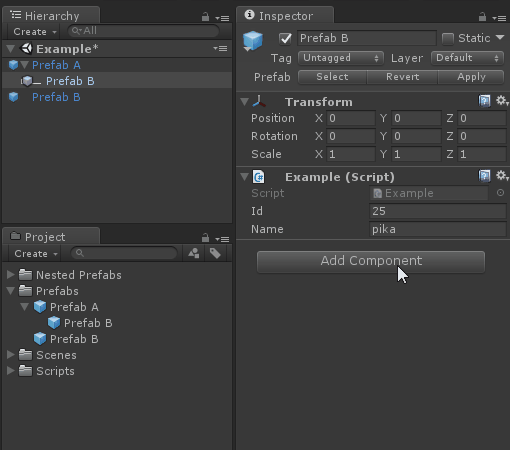
Task: Open Example Script help reference icon
Action: [484, 176]
